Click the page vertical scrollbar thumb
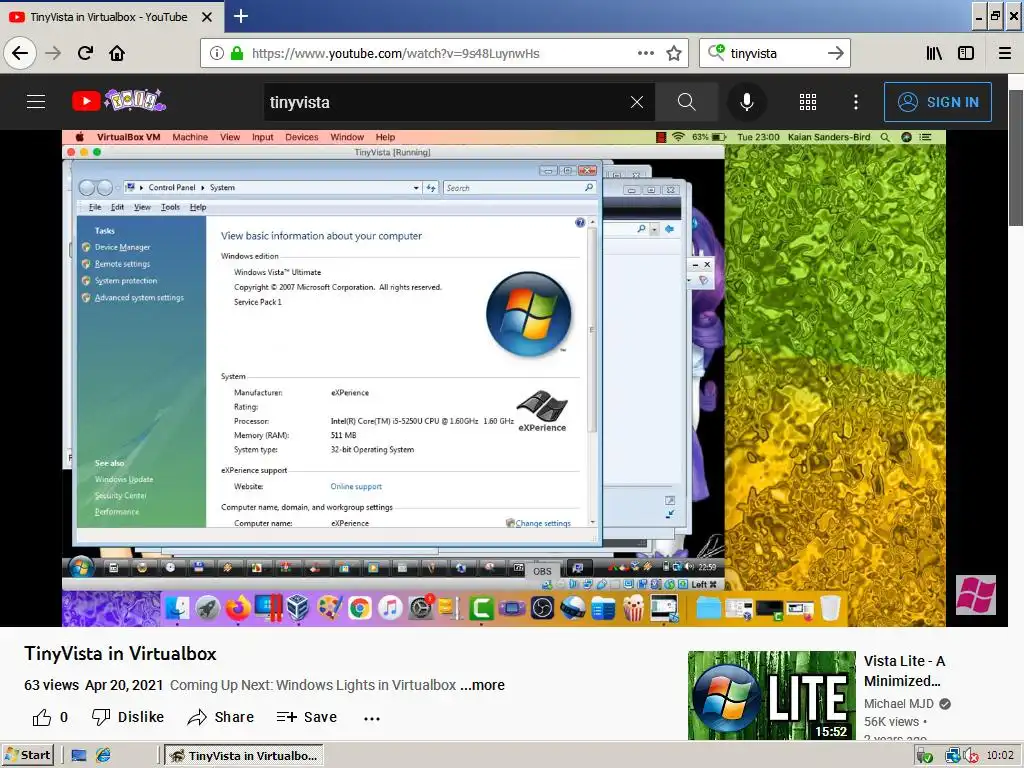 pos(1016,159)
